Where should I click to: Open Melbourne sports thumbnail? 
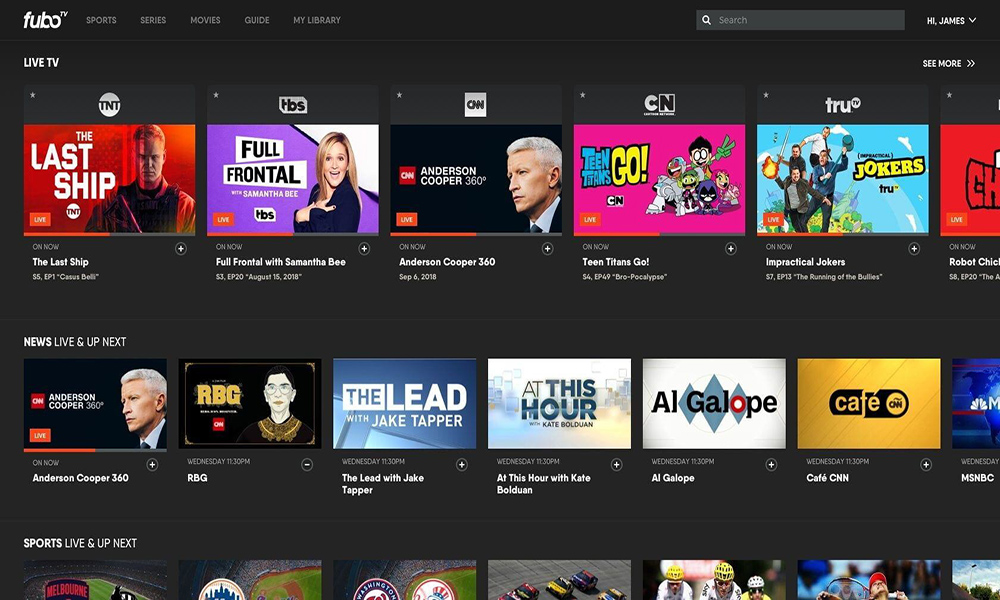95,580
